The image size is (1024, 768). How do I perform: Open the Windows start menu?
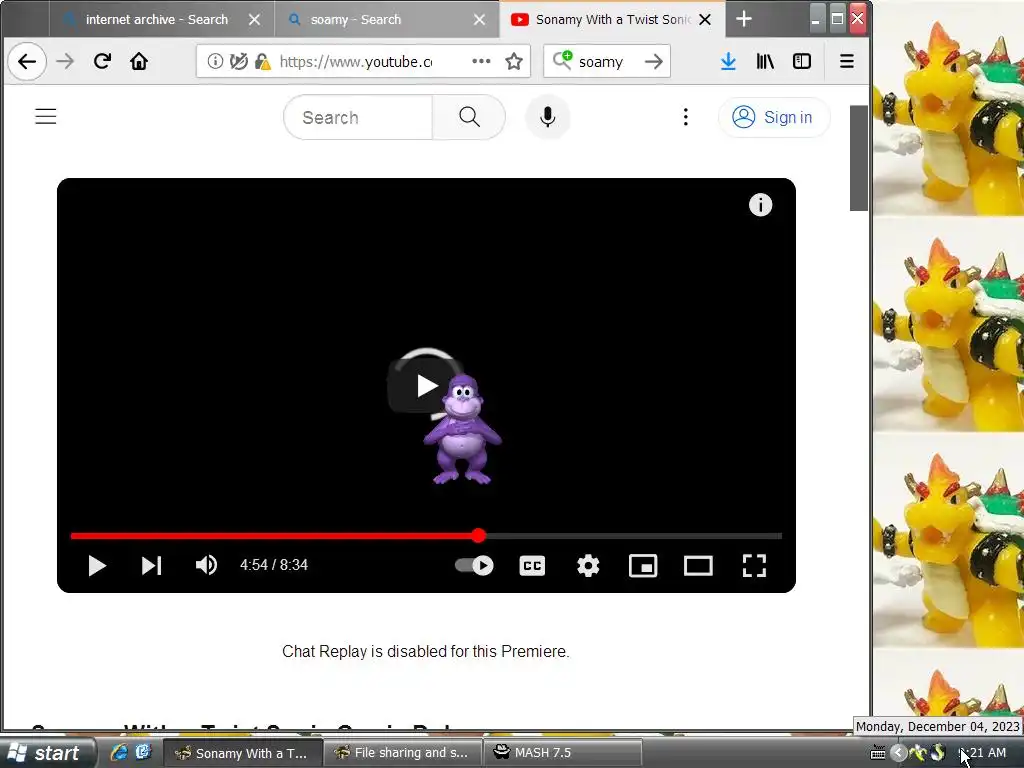point(48,753)
